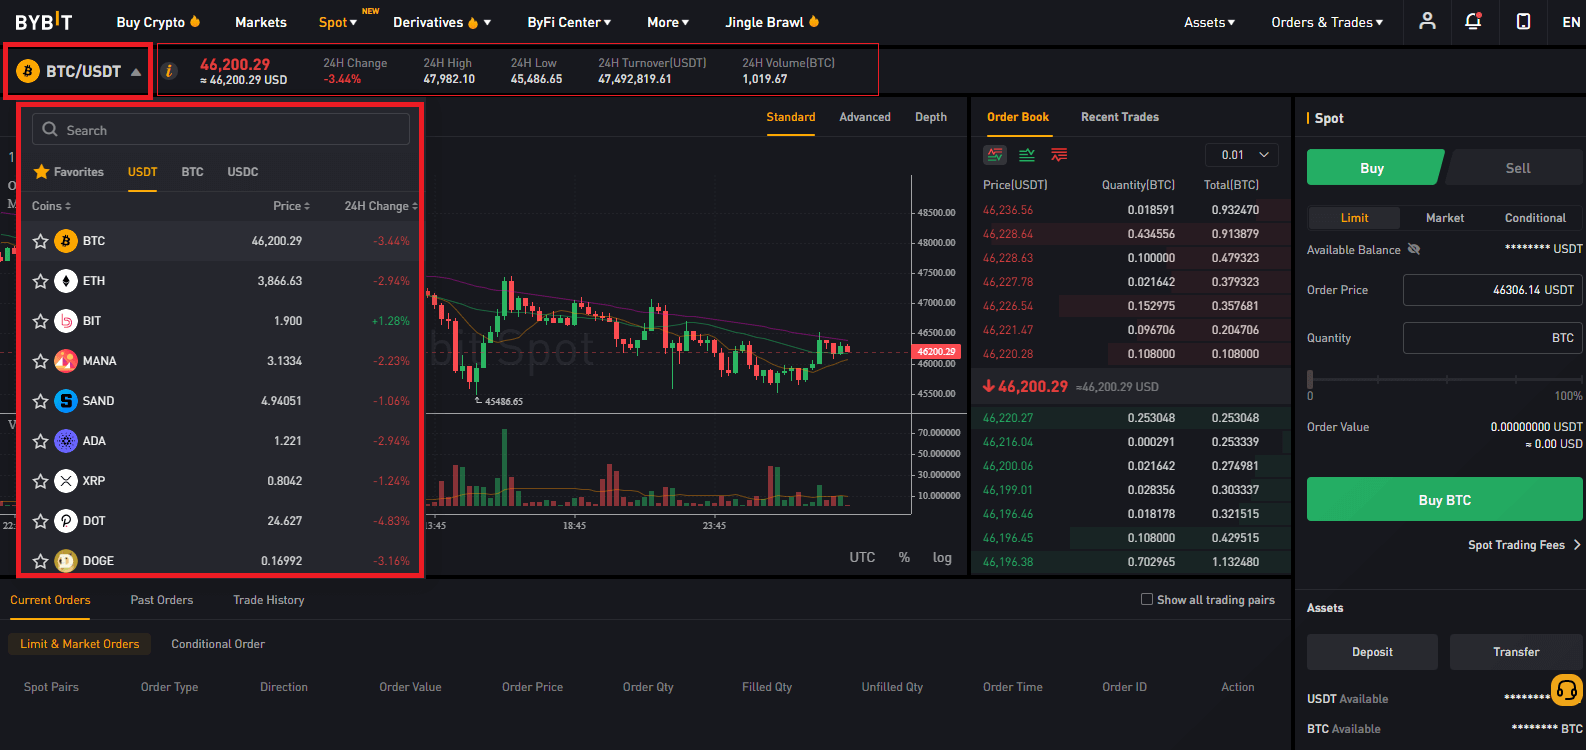Hide available balance with eye icon
Screen dimensions: 1586x750
(x=1414, y=249)
